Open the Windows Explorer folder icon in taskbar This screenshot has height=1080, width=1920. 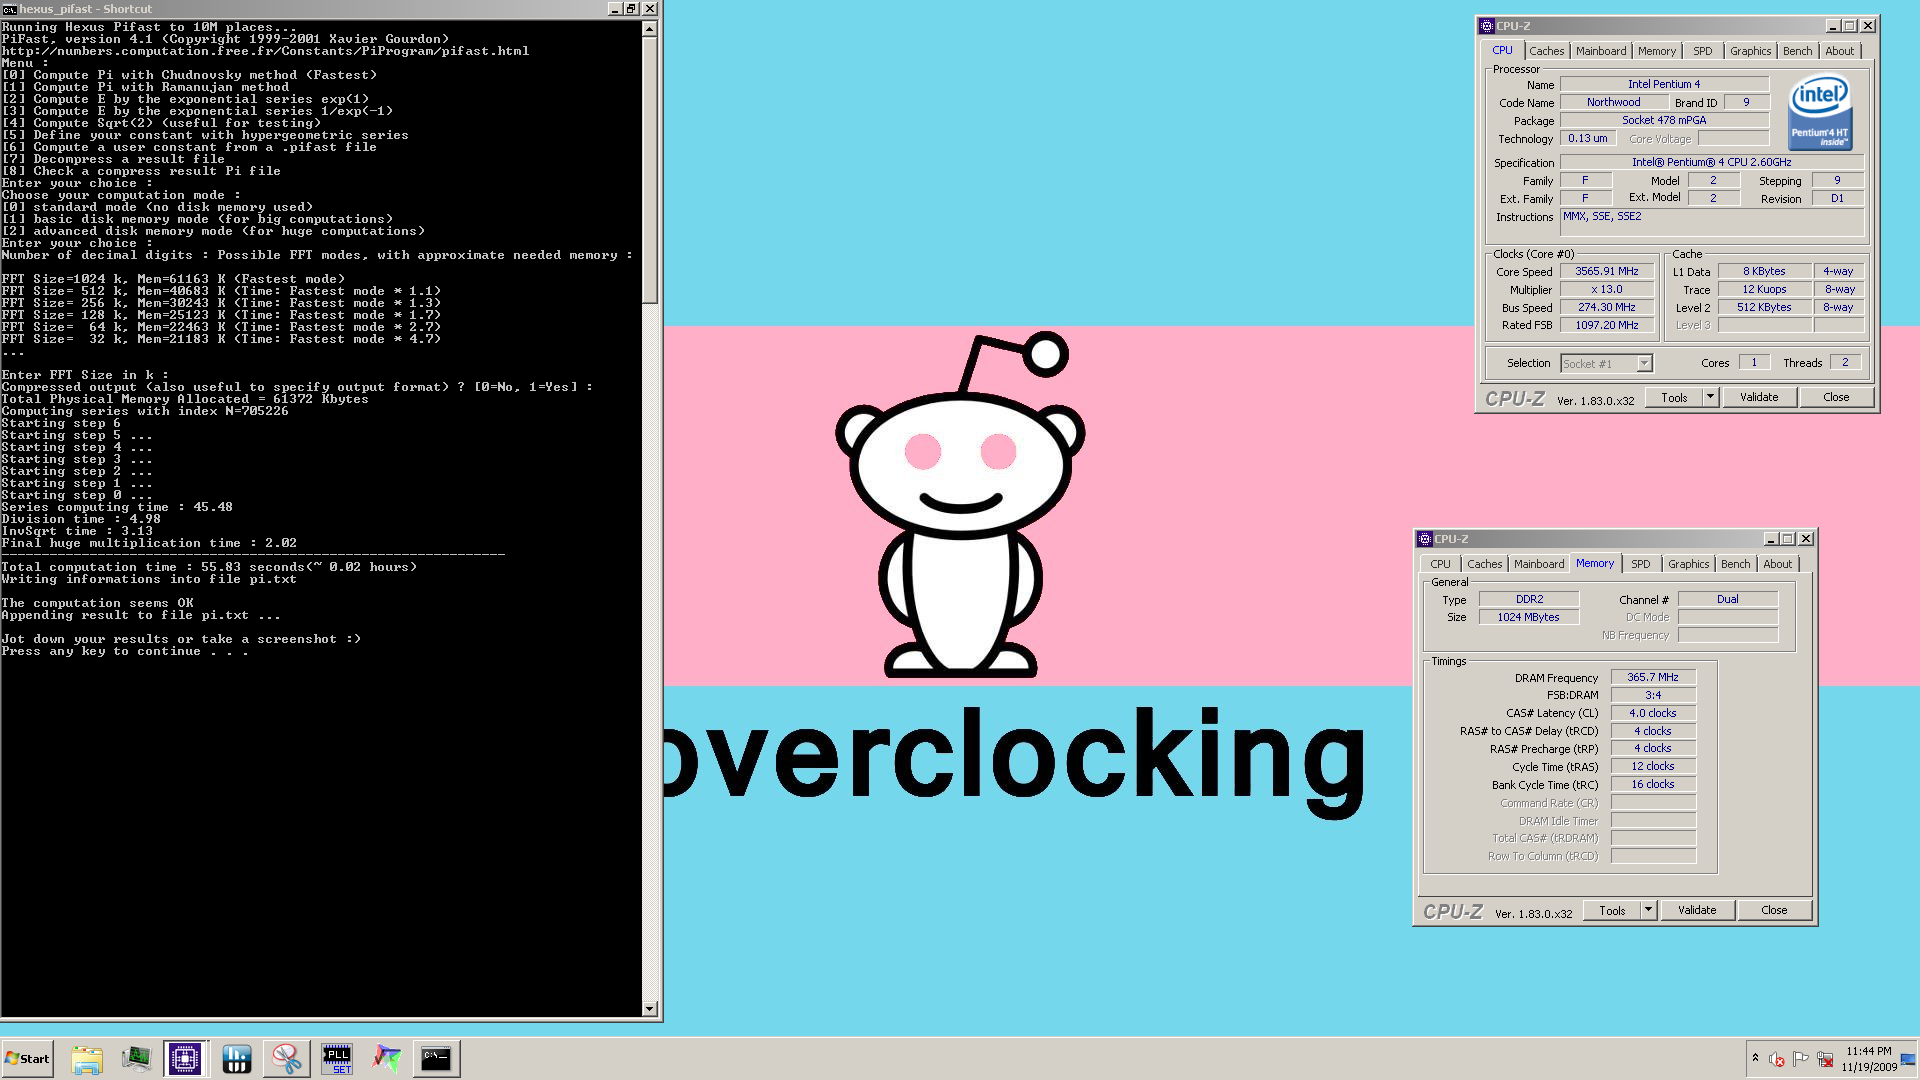pos(87,1059)
